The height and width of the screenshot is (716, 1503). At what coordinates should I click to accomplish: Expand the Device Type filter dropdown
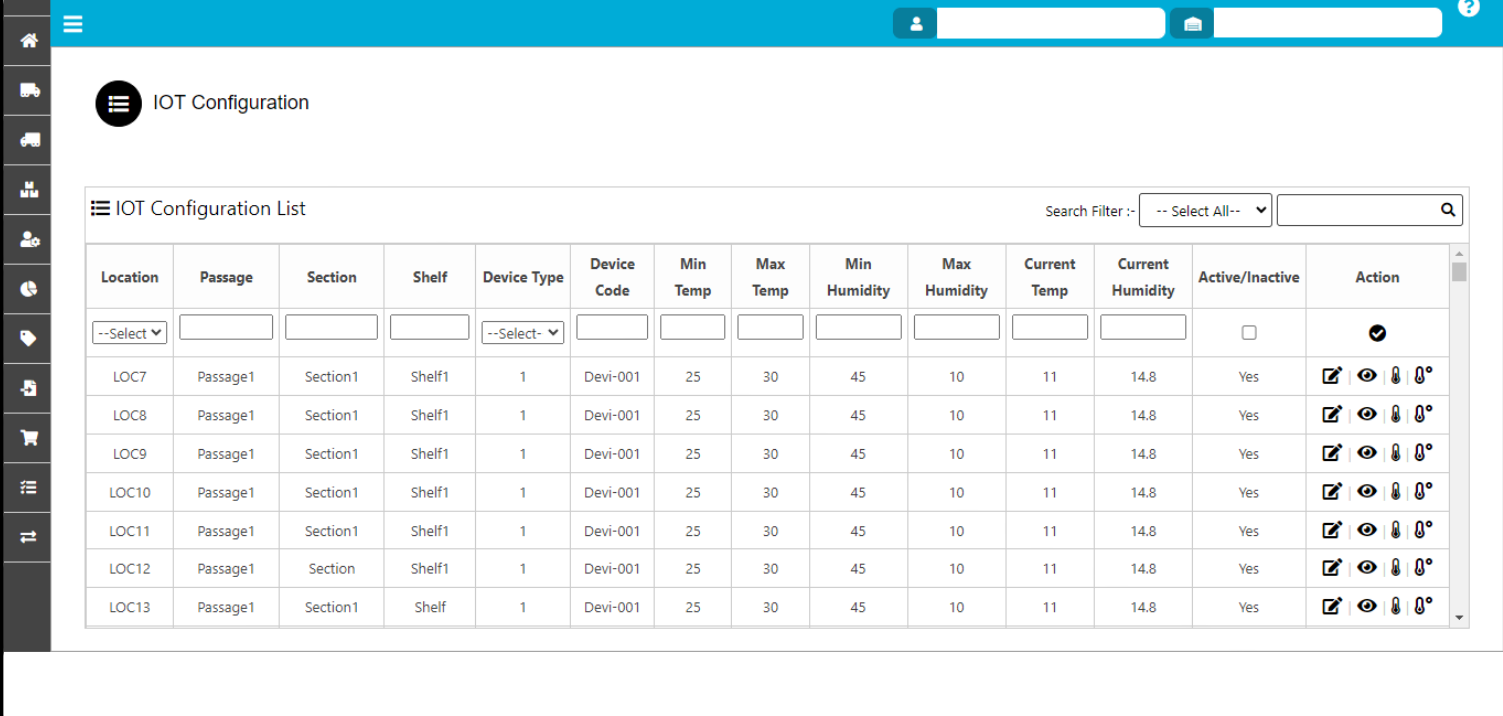tap(522, 334)
